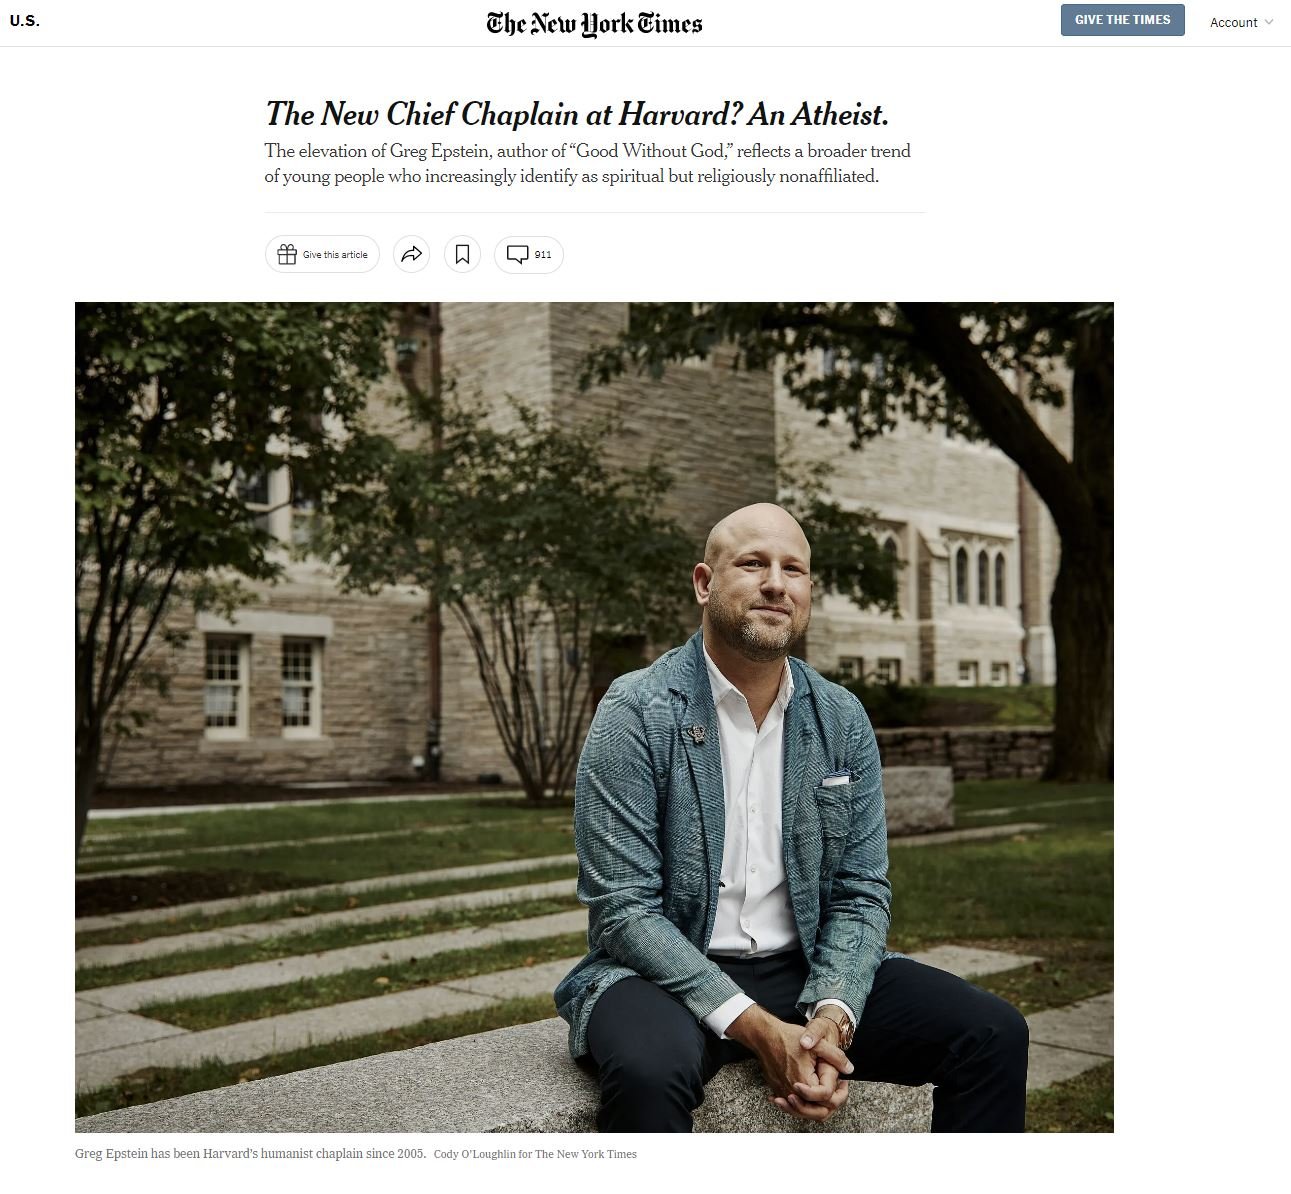The image size is (1291, 1194).
Task: Click the GIVE THE TIMES button
Action: coord(1122,20)
